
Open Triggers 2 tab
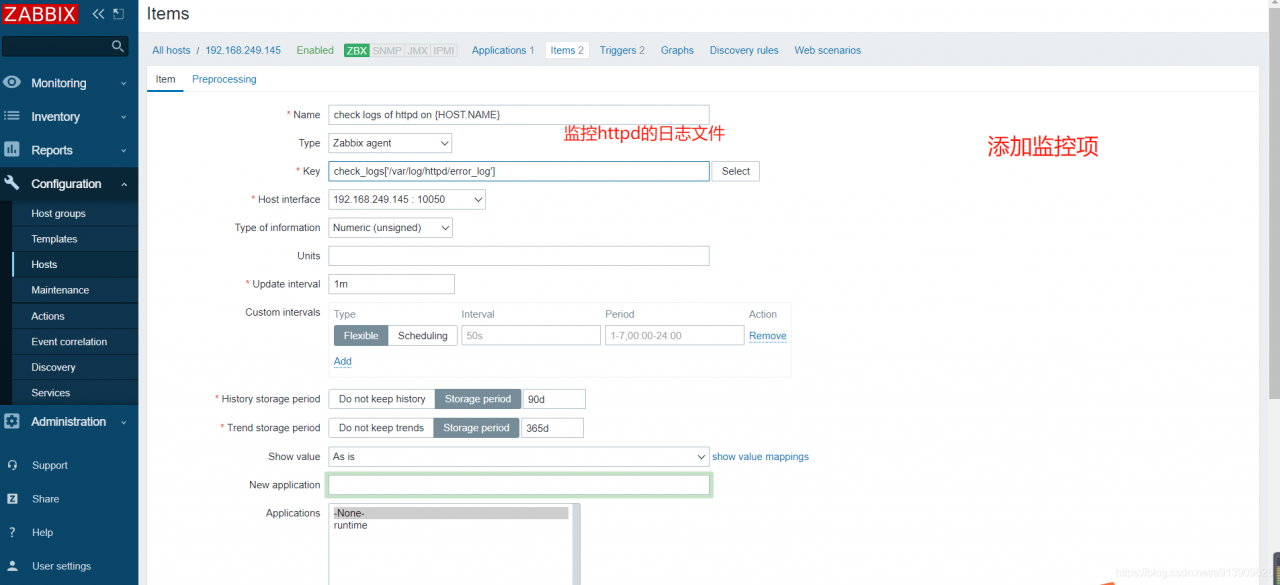pos(622,50)
